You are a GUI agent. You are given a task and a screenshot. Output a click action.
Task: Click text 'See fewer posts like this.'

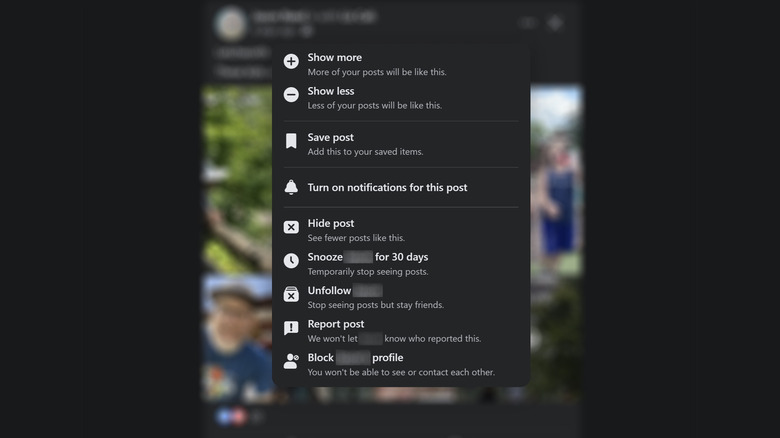click(356, 238)
